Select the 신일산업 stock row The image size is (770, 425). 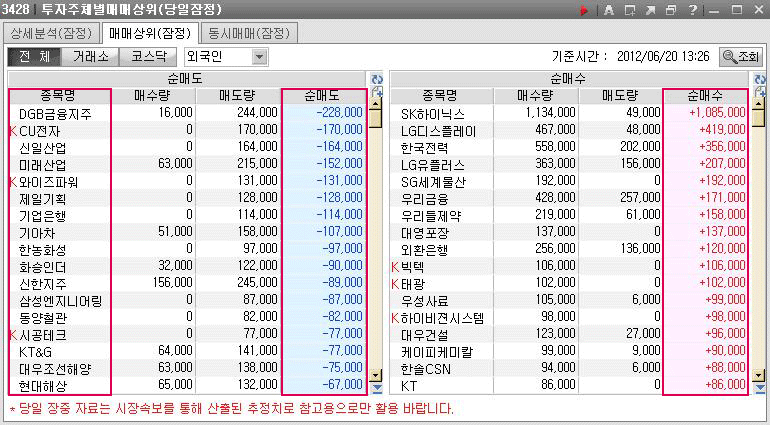coord(188,147)
